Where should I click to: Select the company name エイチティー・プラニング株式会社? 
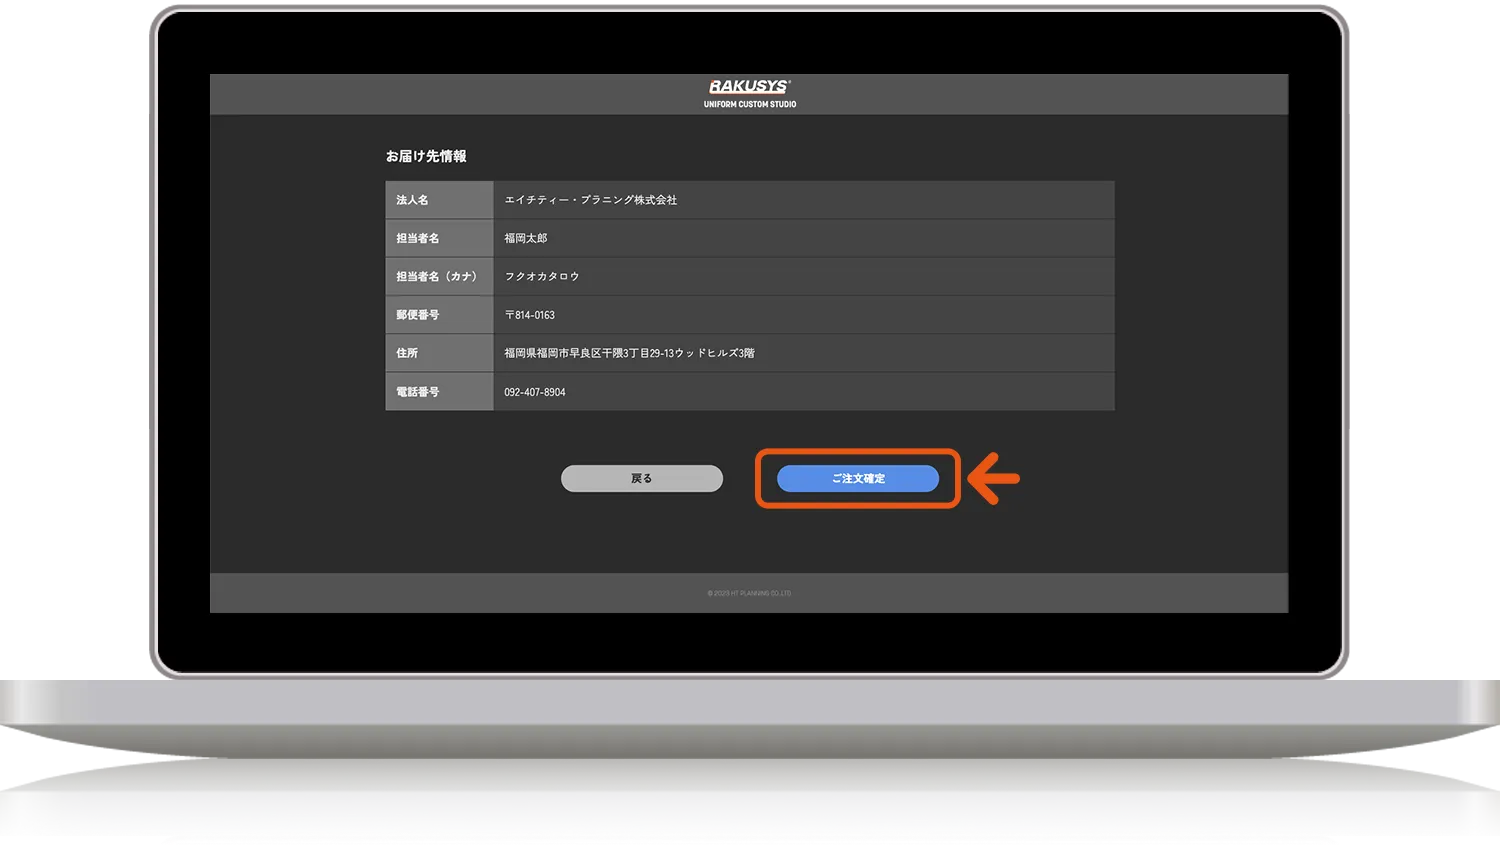coord(590,200)
